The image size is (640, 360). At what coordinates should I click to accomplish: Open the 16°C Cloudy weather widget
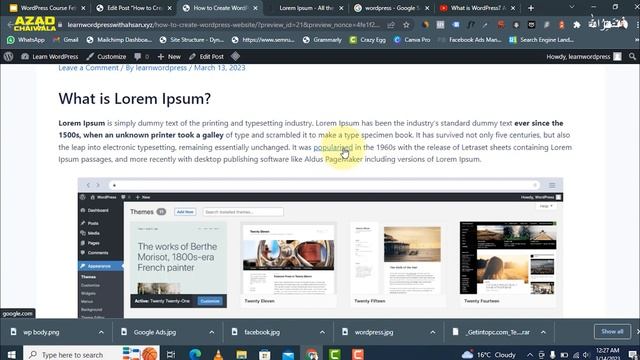tap(489, 355)
